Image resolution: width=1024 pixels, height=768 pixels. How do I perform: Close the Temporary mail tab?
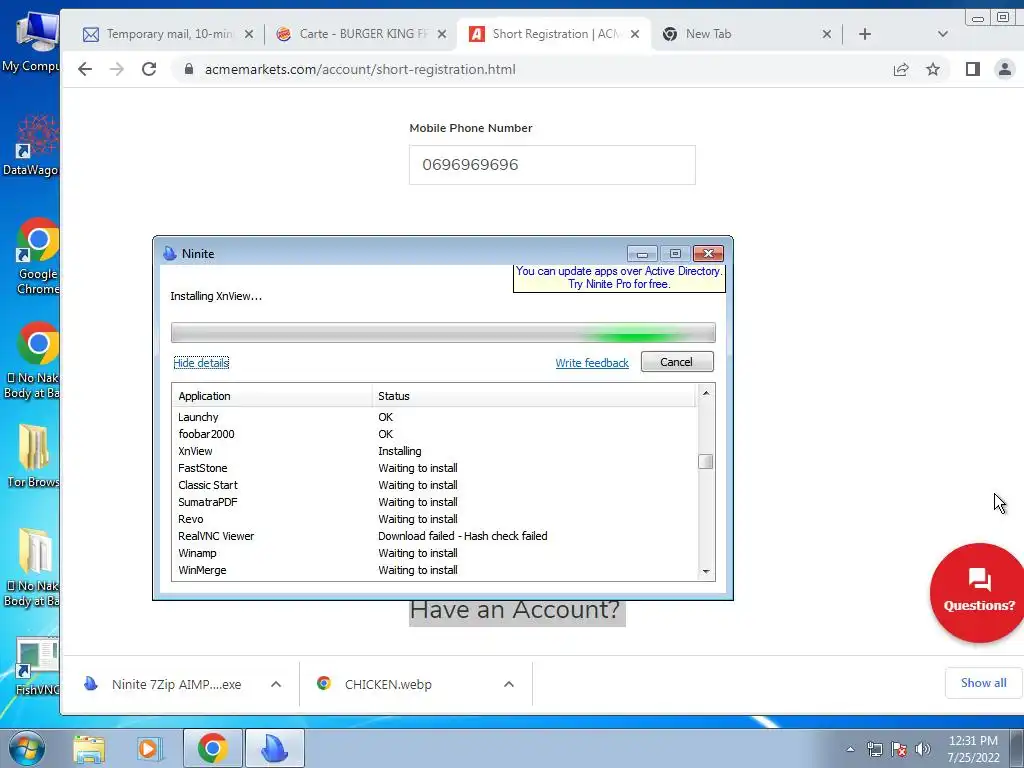pos(249,34)
